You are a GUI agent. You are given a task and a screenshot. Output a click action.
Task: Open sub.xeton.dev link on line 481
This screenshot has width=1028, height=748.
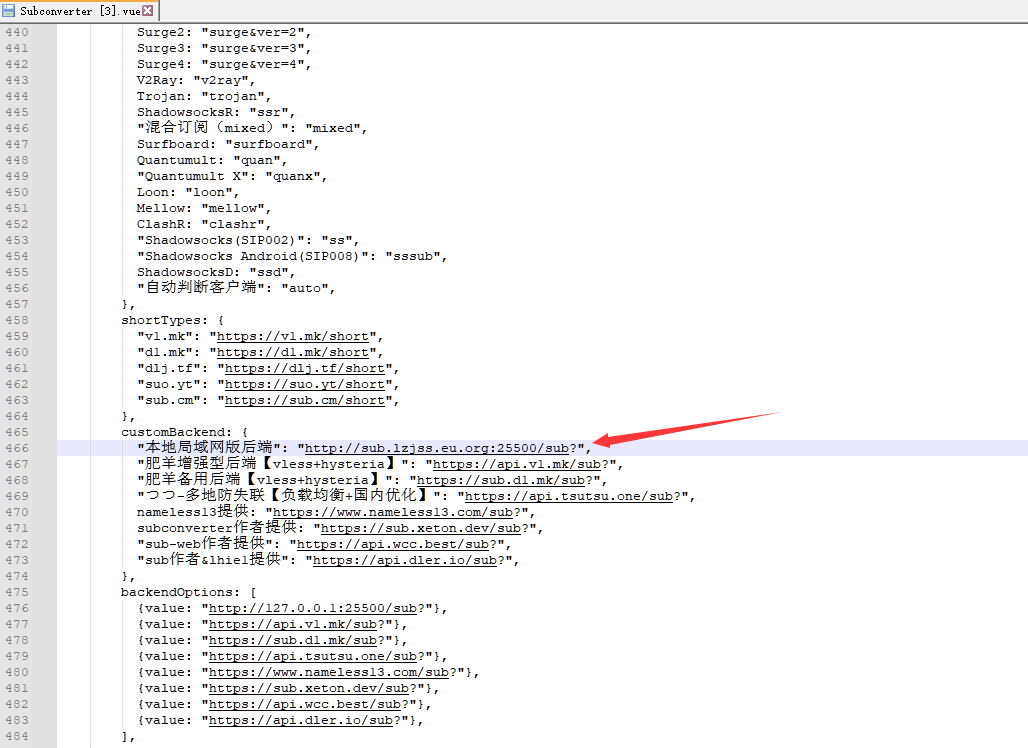click(x=309, y=688)
